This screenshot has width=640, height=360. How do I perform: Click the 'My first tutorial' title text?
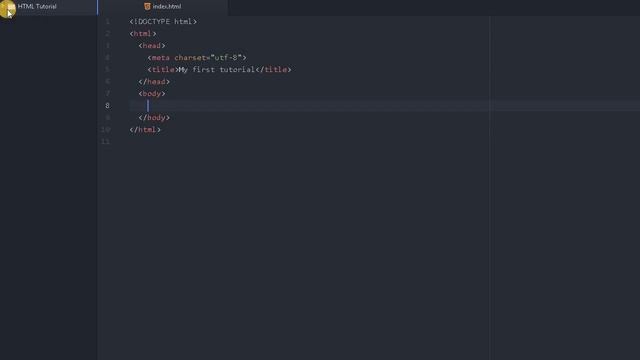coord(217,70)
